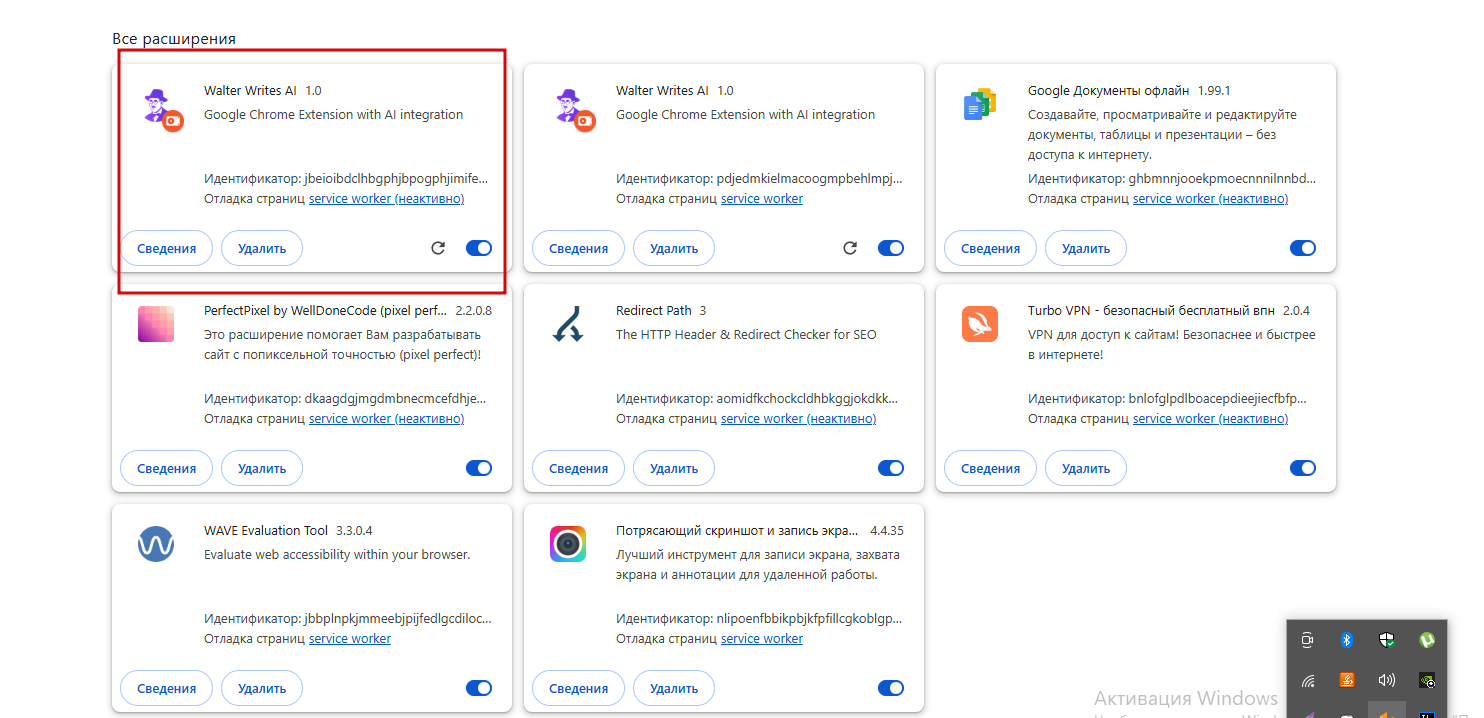Click the screenshot recorder camera lens icon

pyautogui.click(x=568, y=545)
